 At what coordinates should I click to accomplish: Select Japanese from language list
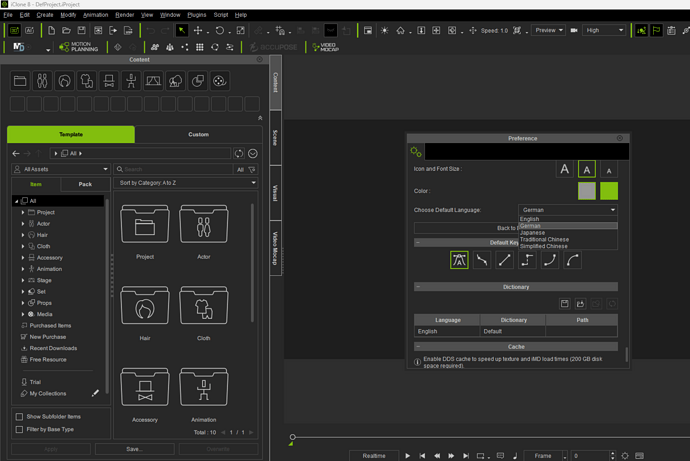click(x=568, y=233)
